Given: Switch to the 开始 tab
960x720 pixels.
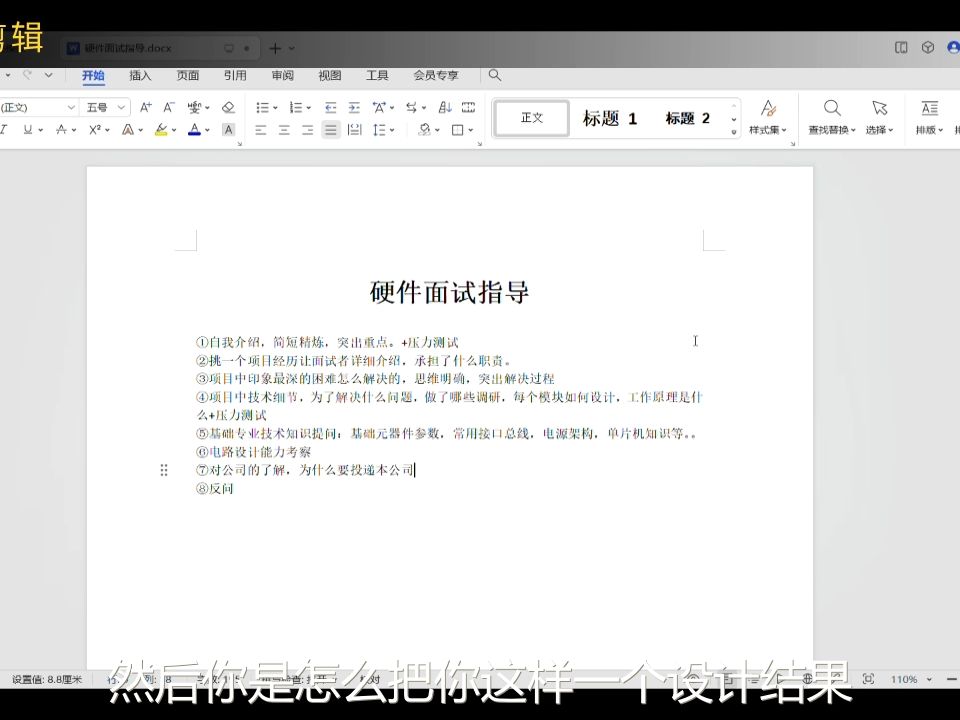Looking at the screenshot, I should click(93, 75).
